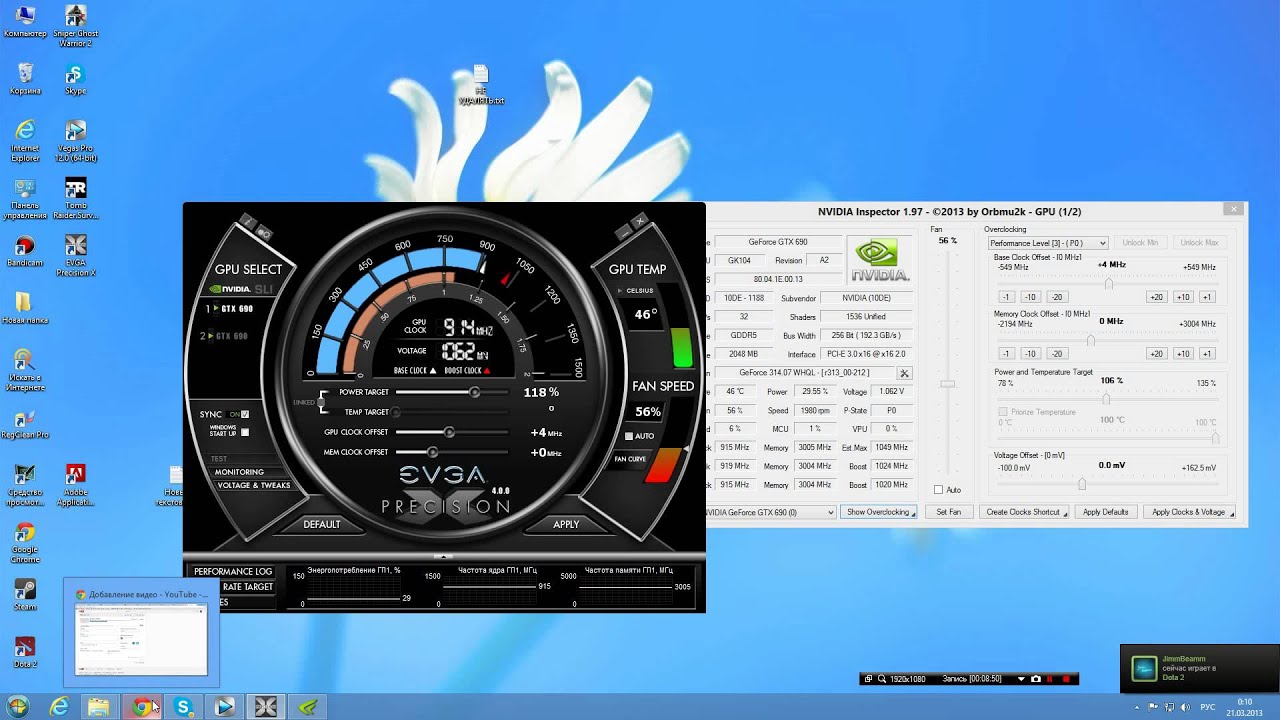Open the RATE TARGET tab
This screenshot has width=1280, height=720.
click(248, 587)
